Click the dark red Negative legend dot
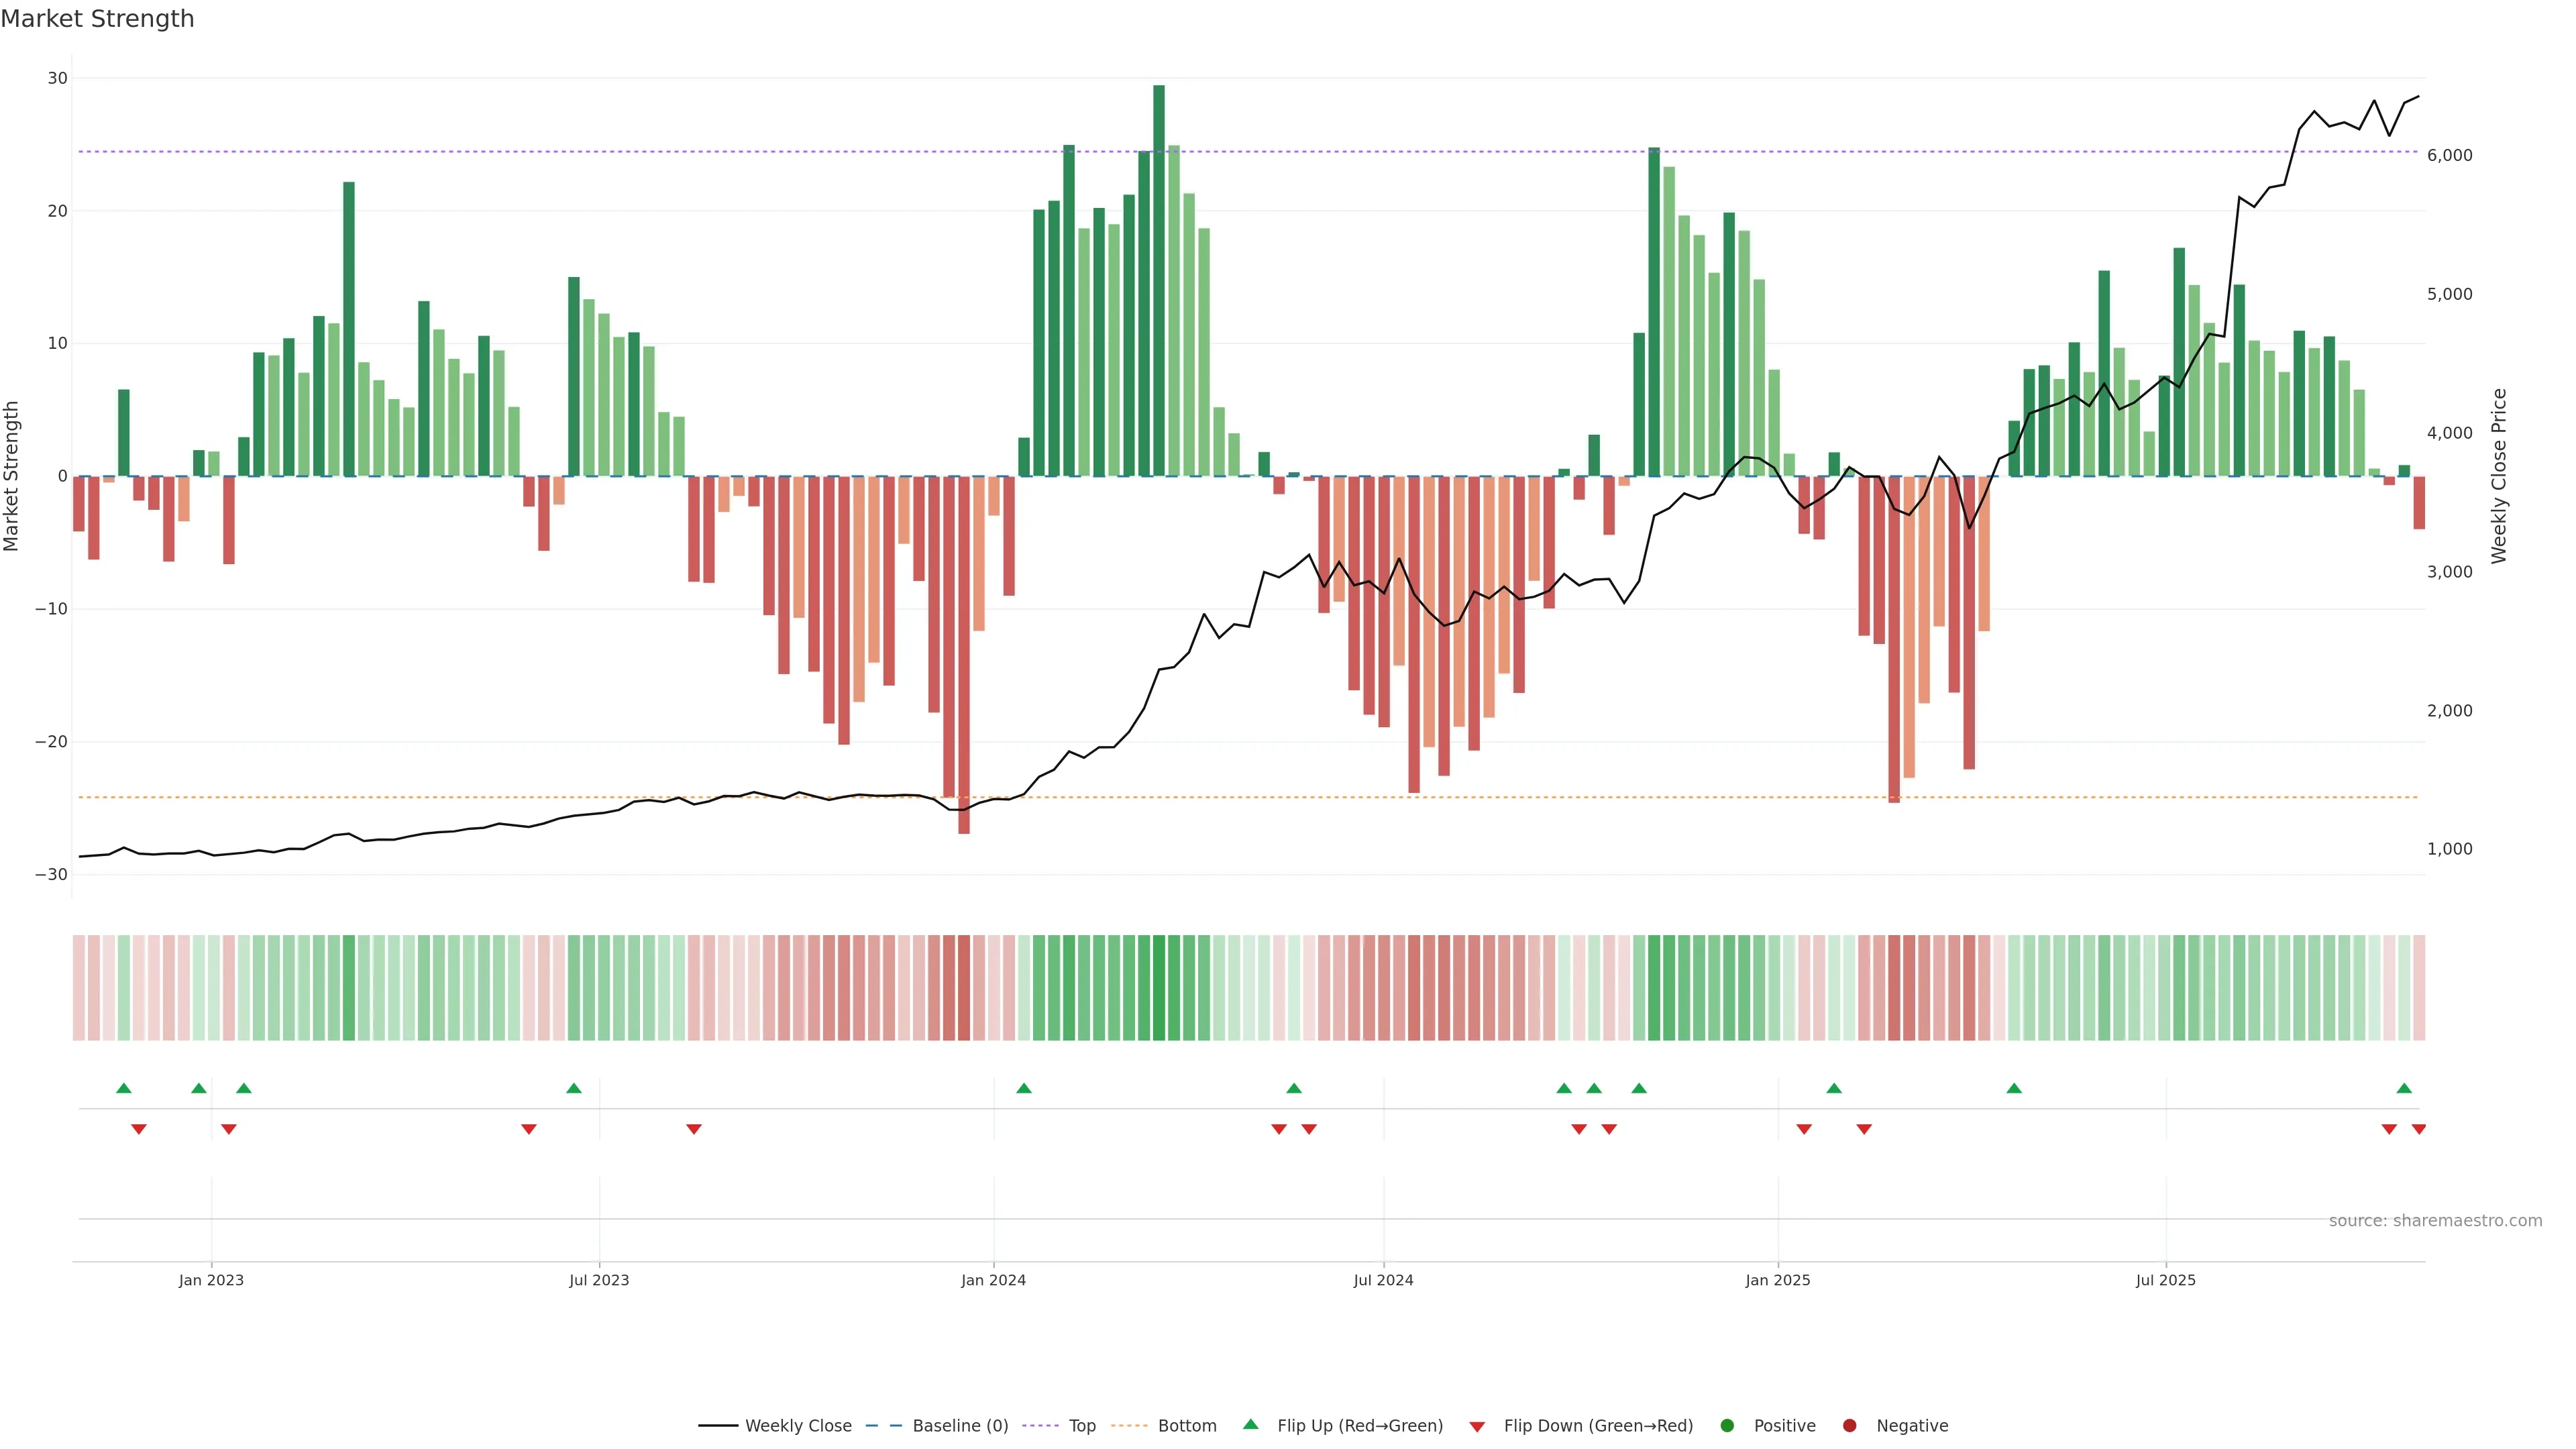This screenshot has height=1449, width=2576. coord(1849,1425)
